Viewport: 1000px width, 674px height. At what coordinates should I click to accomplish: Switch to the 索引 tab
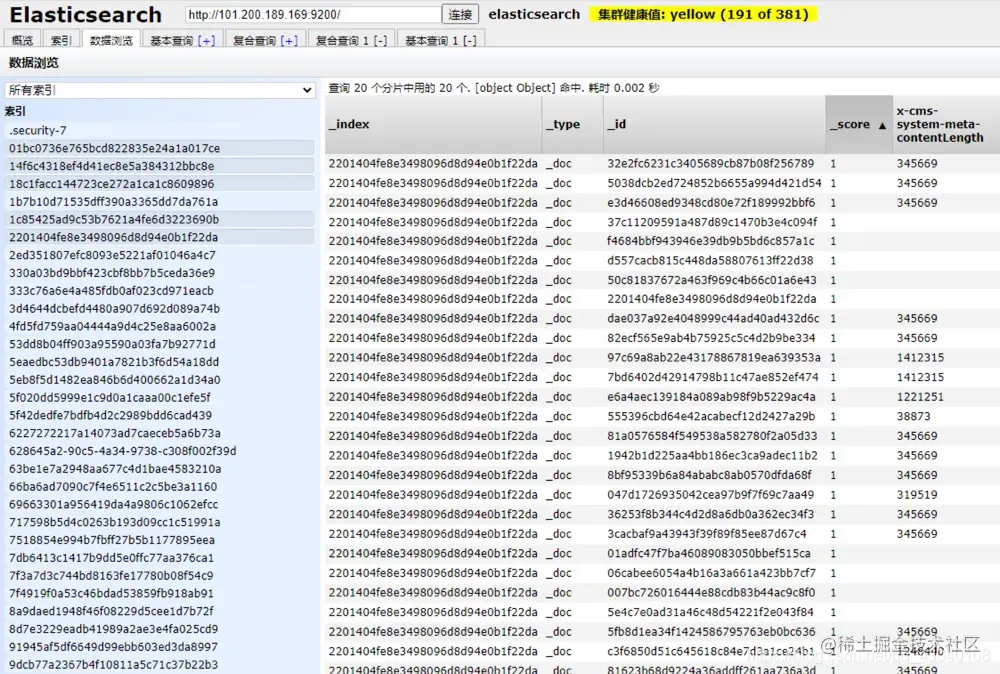point(61,40)
